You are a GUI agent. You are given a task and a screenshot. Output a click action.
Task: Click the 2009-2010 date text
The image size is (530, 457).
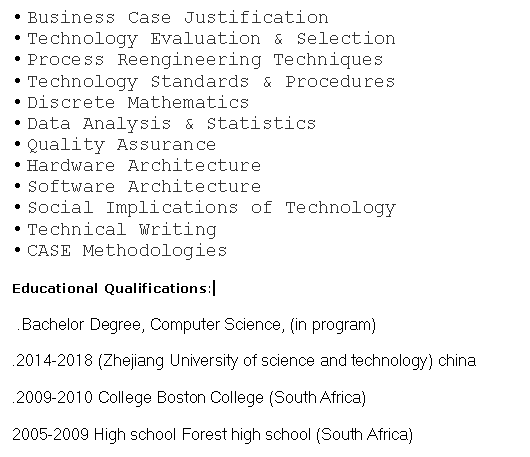54,398
